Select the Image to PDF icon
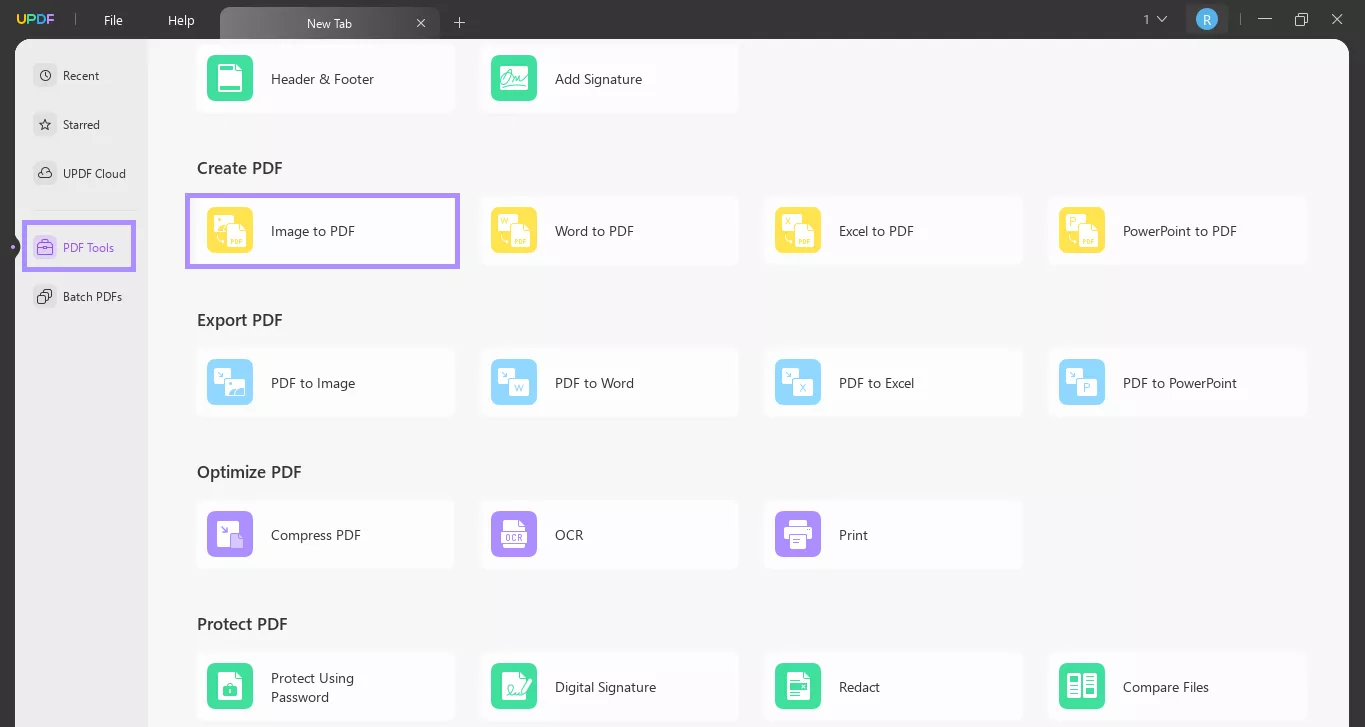The image size is (1365, 727). coord(230,230)
